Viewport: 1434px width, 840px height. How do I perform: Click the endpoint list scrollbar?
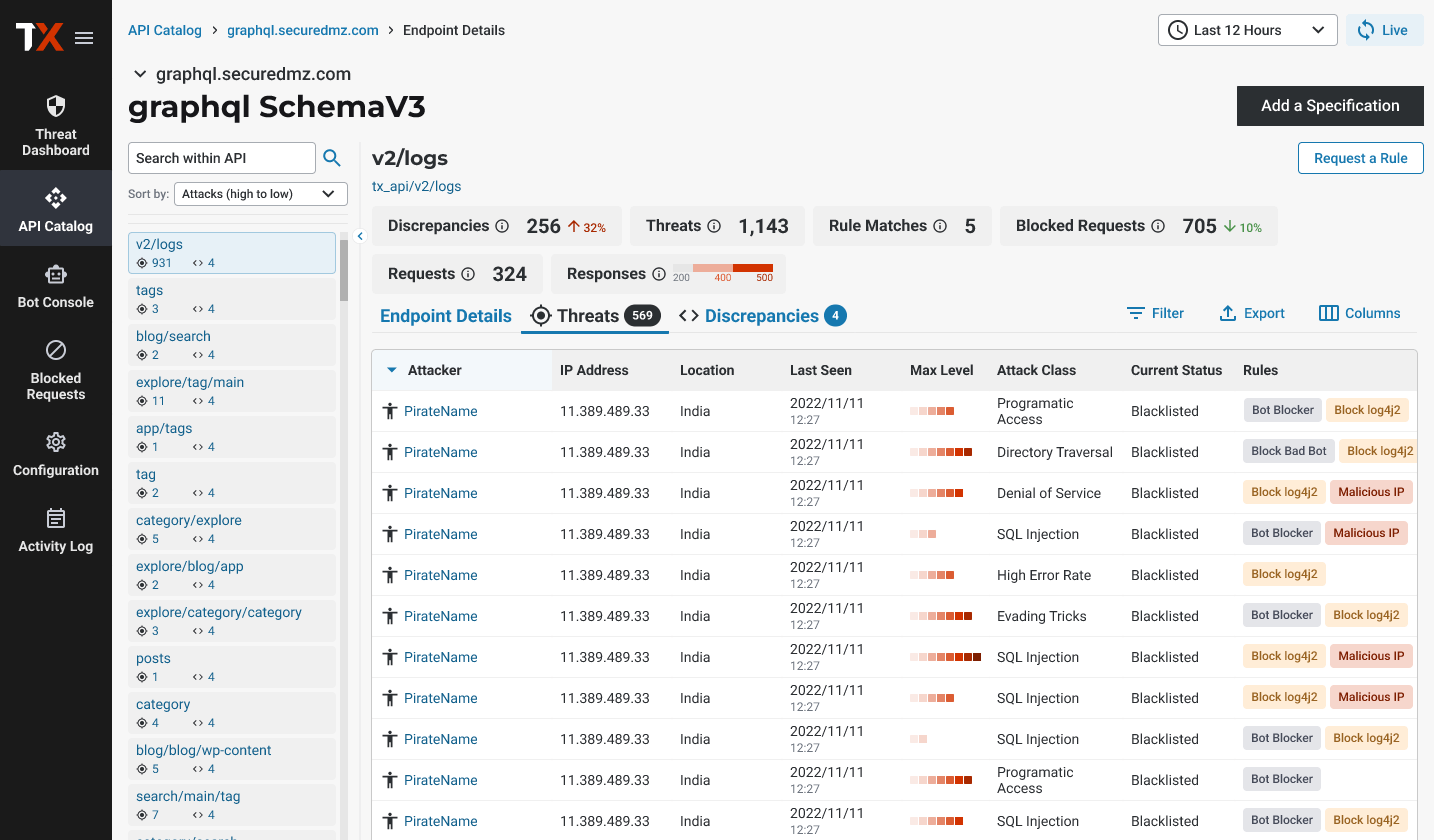coord(344,270)
